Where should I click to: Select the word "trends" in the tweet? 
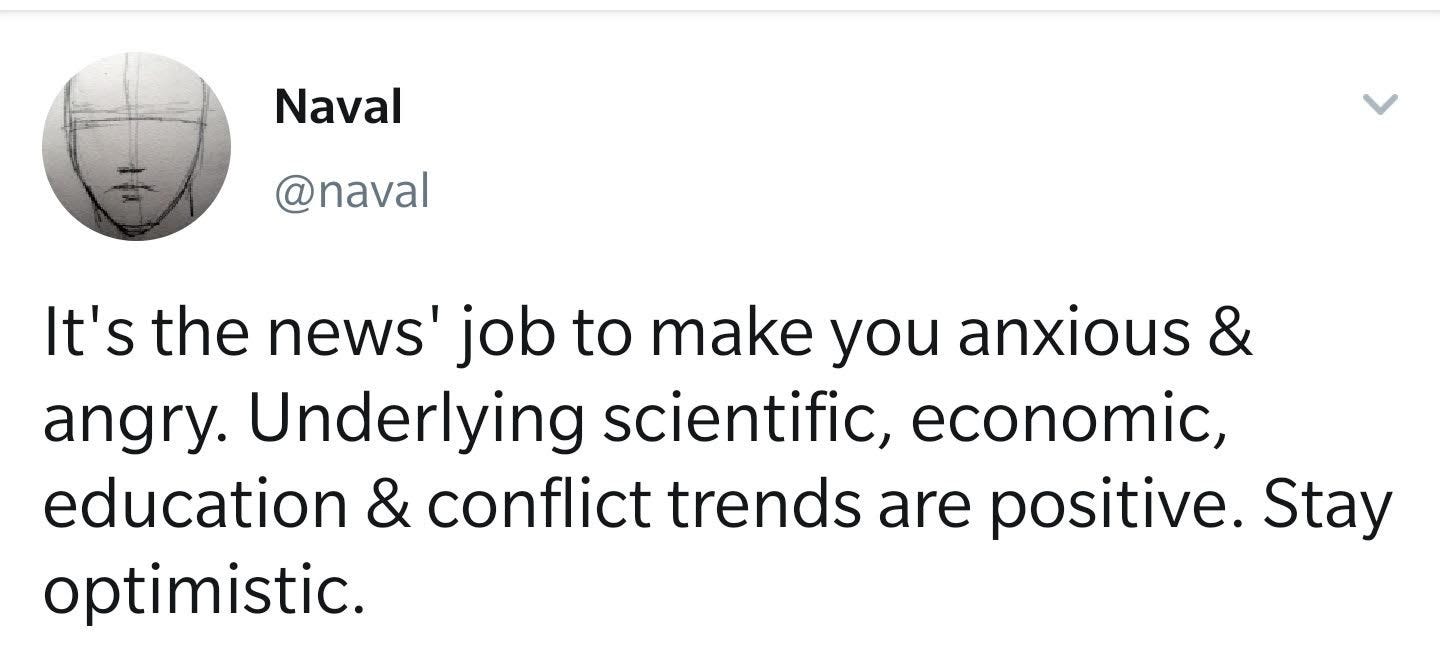click(x=764, y=506)
